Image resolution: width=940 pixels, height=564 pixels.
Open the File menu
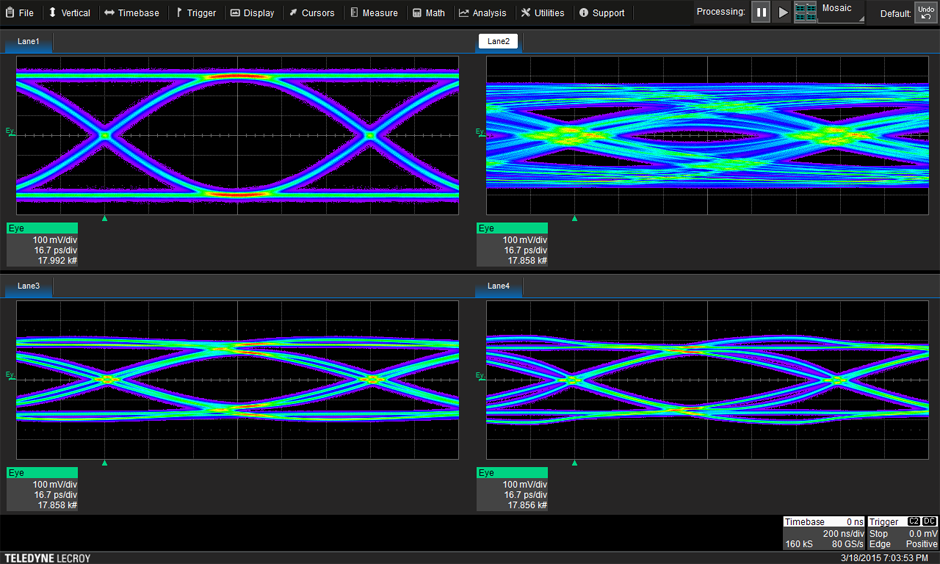coord(18,13)
